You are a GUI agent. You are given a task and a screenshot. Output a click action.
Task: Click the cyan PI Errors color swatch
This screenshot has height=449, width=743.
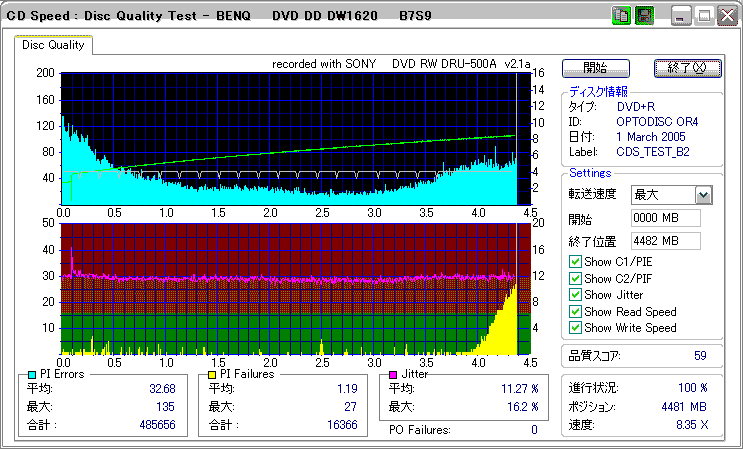pos(32,375)
